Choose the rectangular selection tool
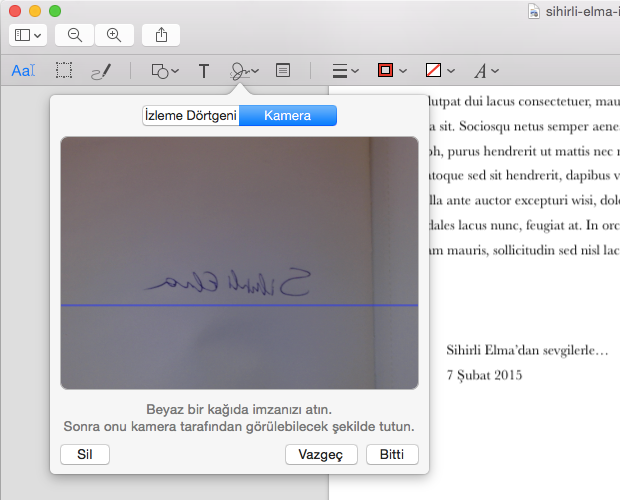This screenshot has height=500, width=620. (64, 71)
